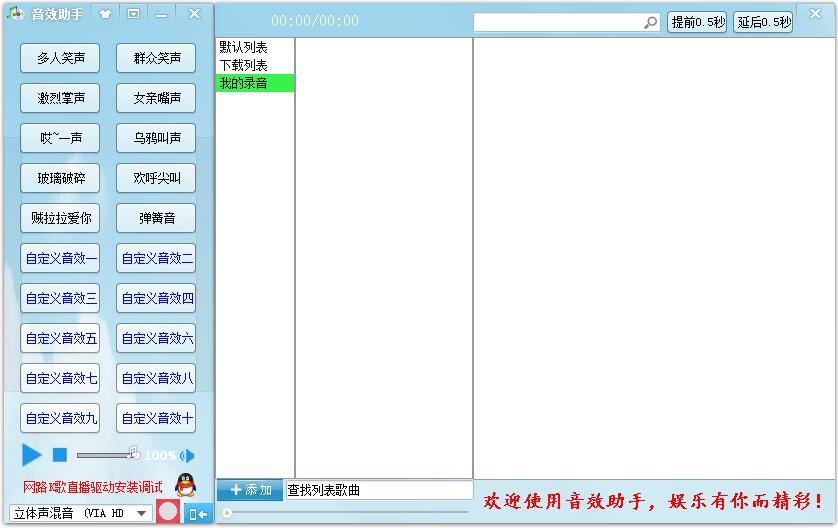This screenshot has width=838, height=528.
Task: Open the title bar dropdown menu icon
Action: coord(134,14)
